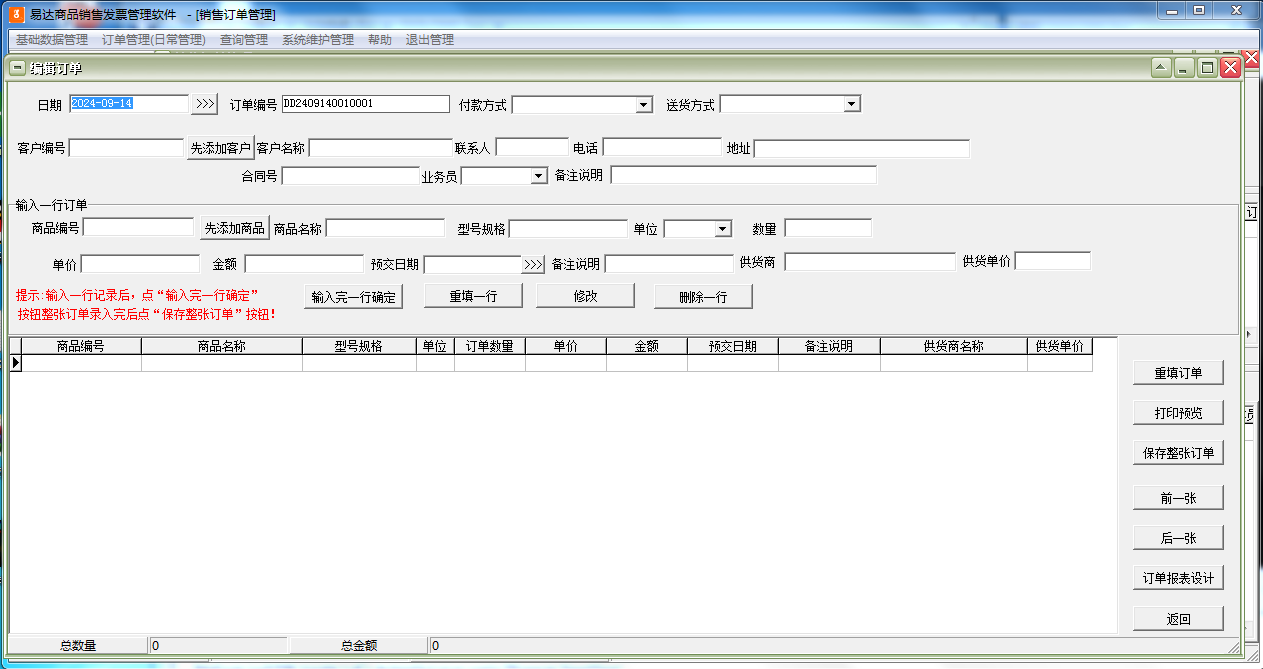
Task: Close the 销售订单 inner window
Action: pyautogui.click(x=1230, y=68)
